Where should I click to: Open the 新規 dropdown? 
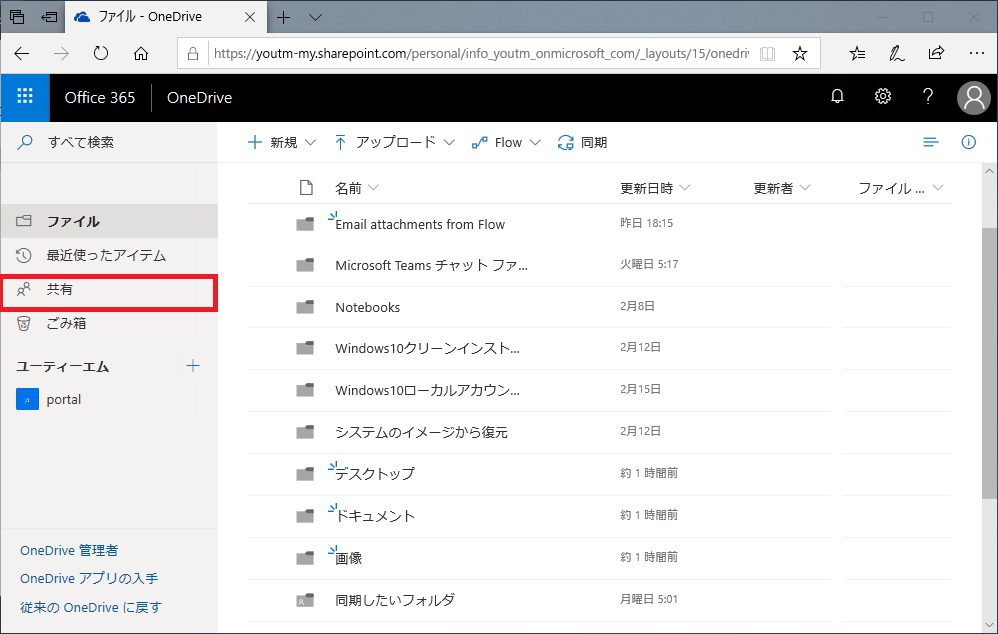coord(281,143)
